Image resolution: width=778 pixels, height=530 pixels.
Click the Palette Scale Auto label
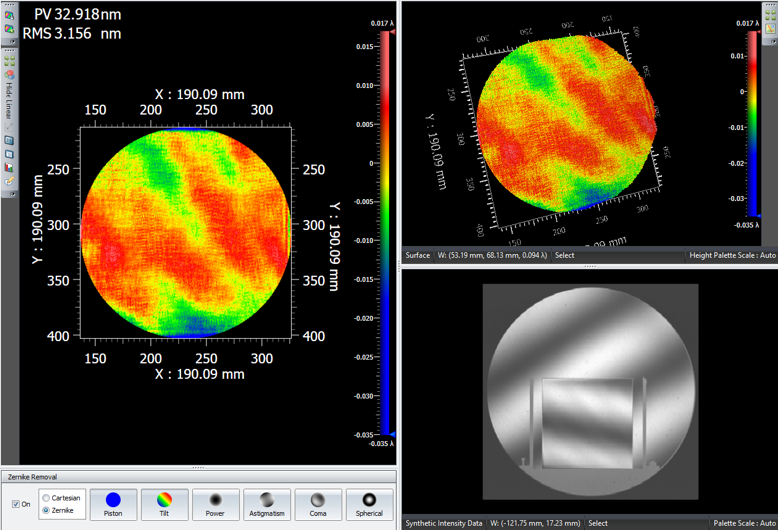(743, 523)
